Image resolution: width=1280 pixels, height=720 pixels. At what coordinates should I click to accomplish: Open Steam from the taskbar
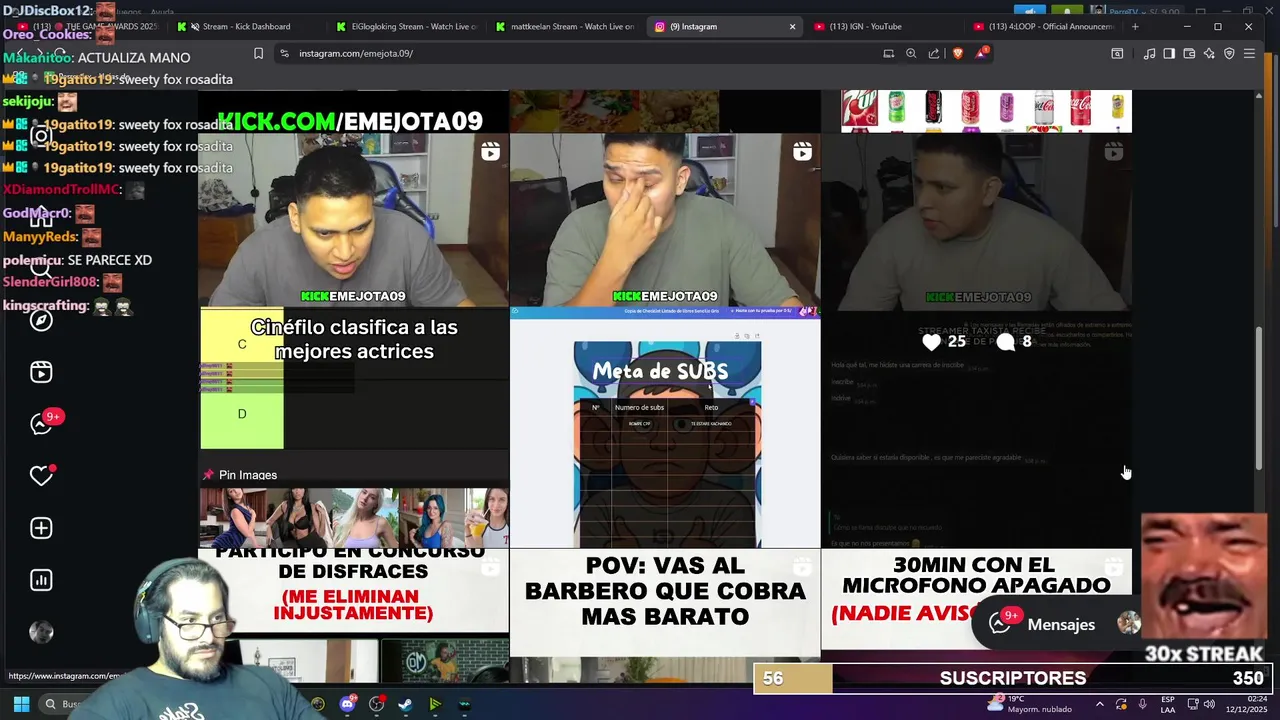click(405, 704)
